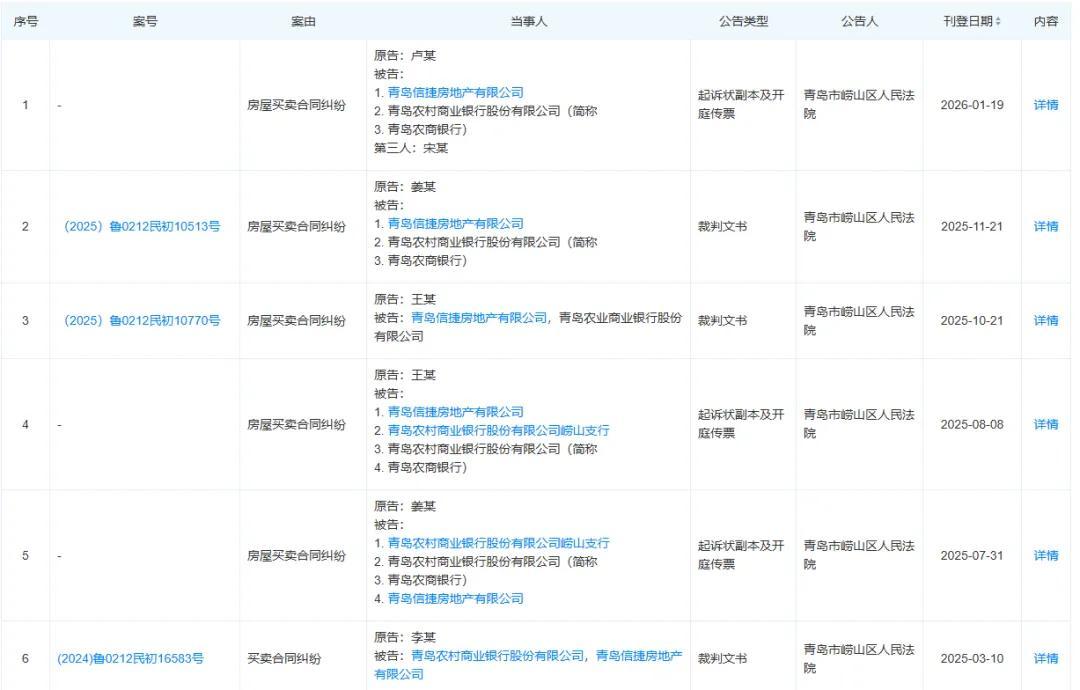Click 买卖合同纠纷 cell in row 6
Viewport: 1080px width, 690px height.
284,658
